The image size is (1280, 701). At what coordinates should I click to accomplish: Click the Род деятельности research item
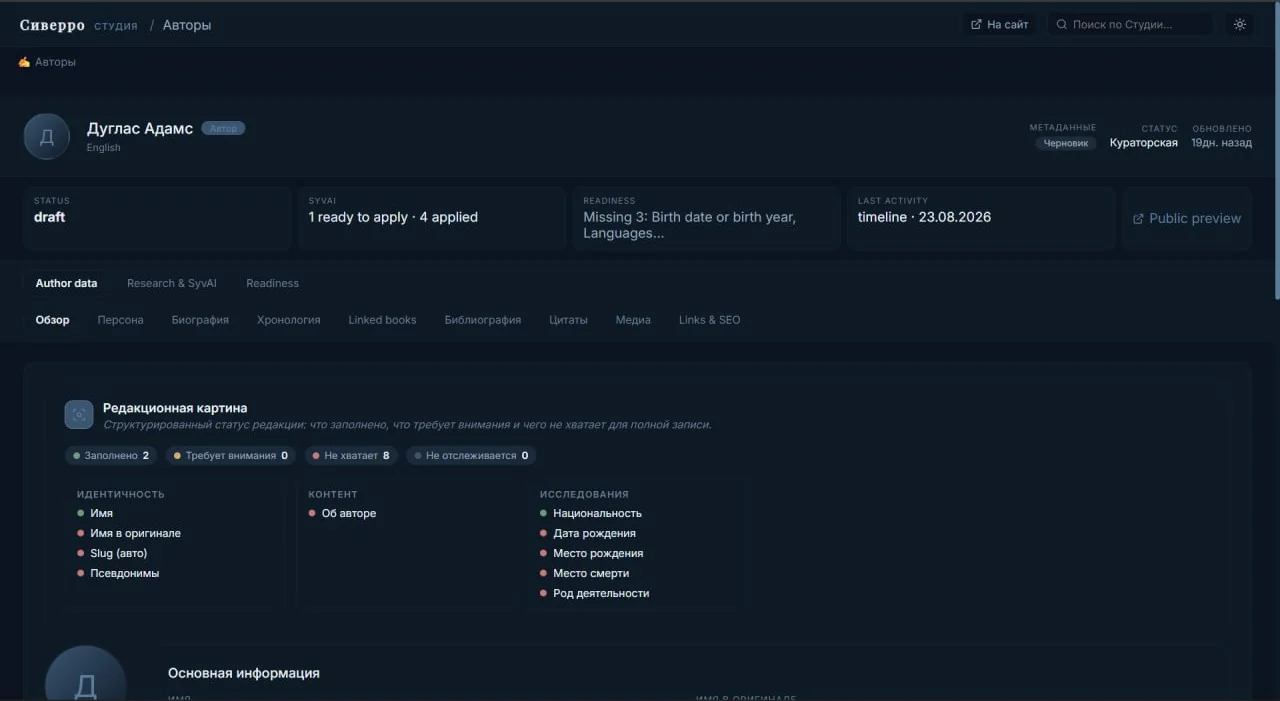click(595, 594)
